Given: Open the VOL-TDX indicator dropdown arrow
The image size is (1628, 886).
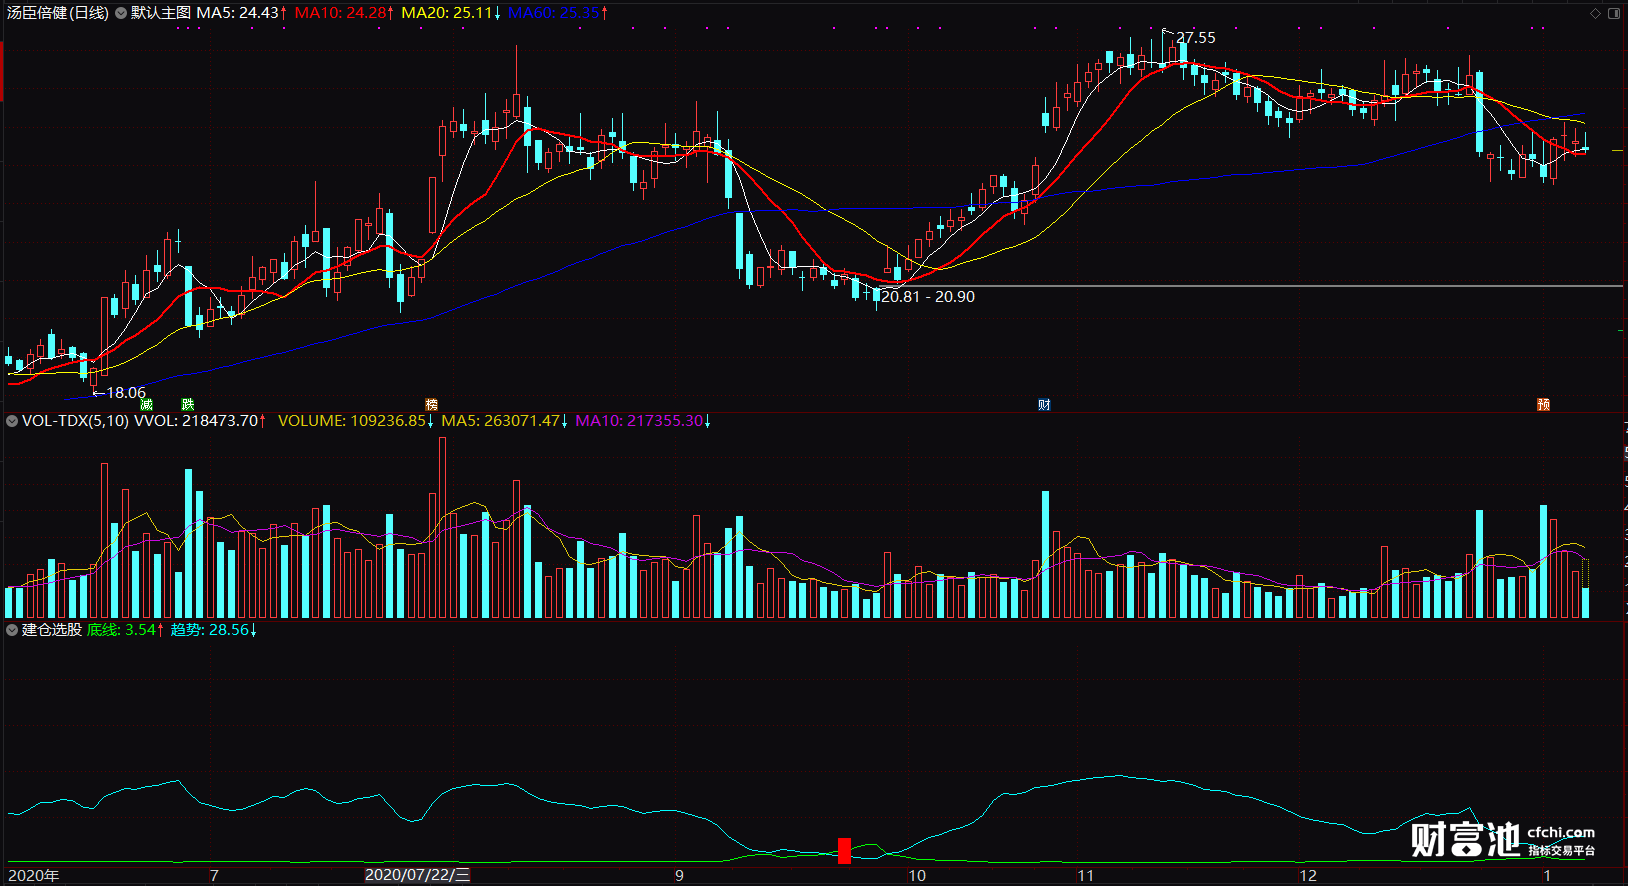Looking at the screenshot, I should coord(12,421).
